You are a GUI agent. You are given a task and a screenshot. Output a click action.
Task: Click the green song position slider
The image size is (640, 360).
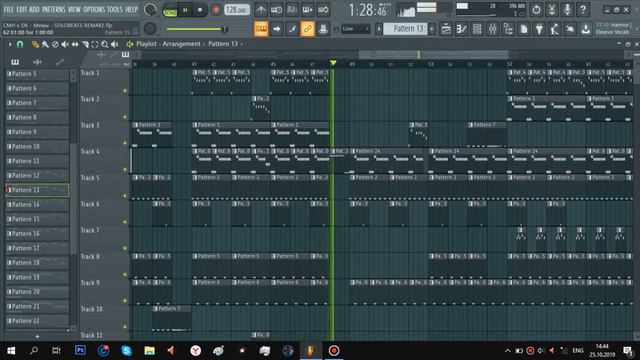click(196, 29)
